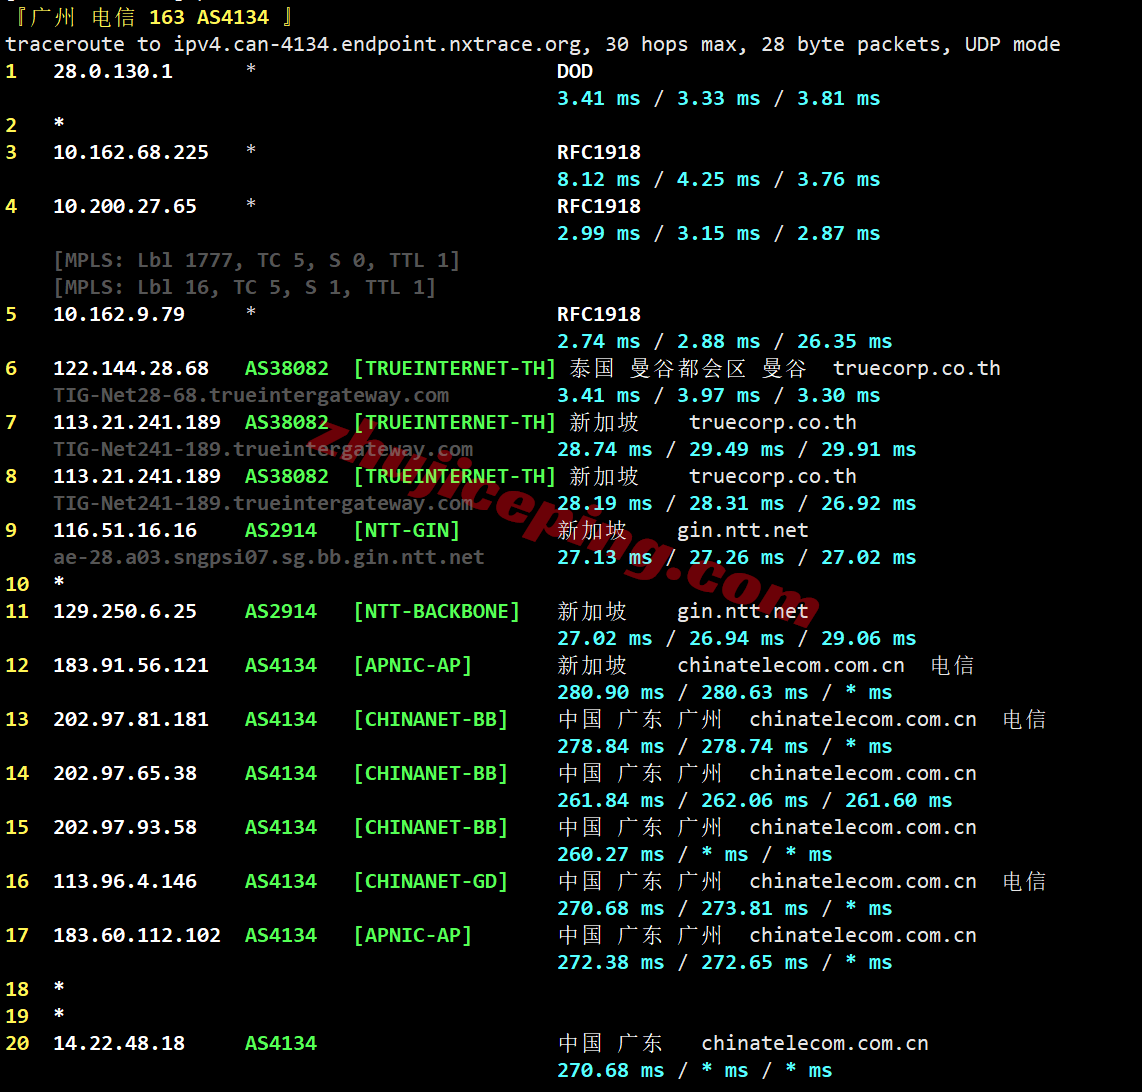
Task: Click IP address 183.91.56.121
Action: coord(131,665)
